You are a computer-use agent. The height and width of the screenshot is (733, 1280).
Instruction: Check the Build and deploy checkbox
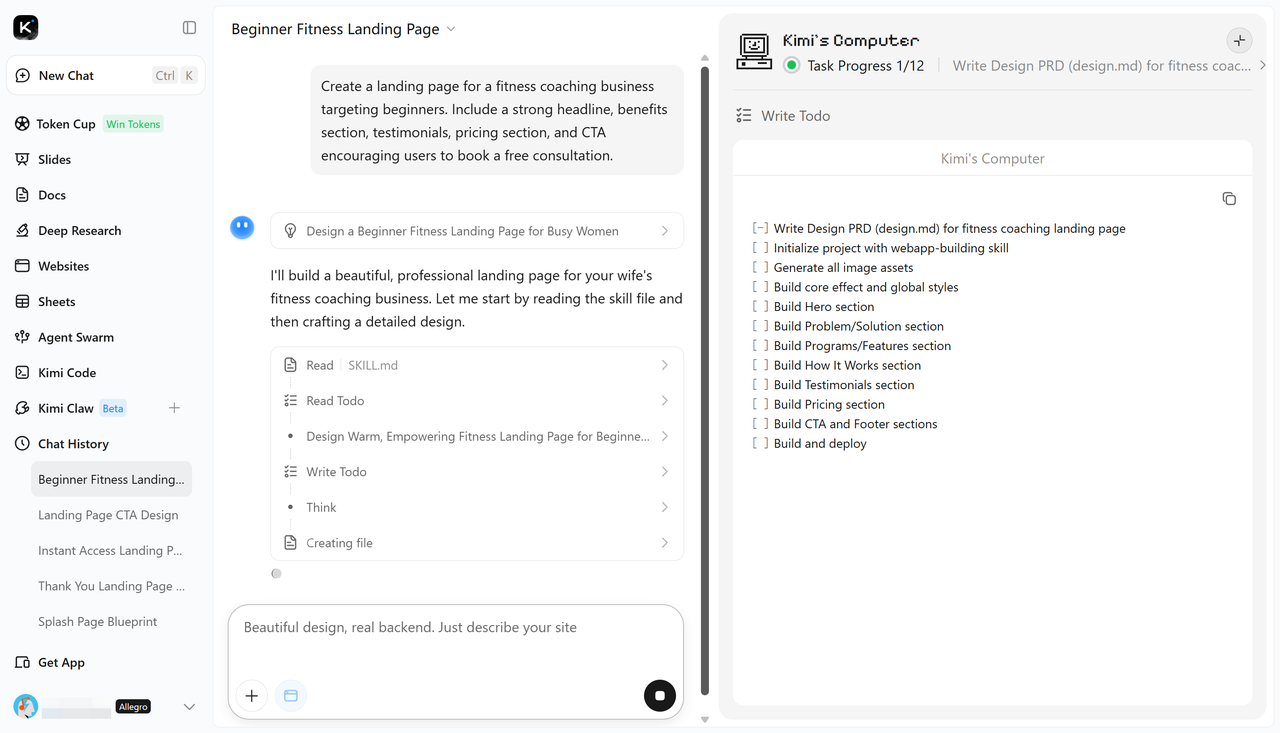click(x=760, y=444)
